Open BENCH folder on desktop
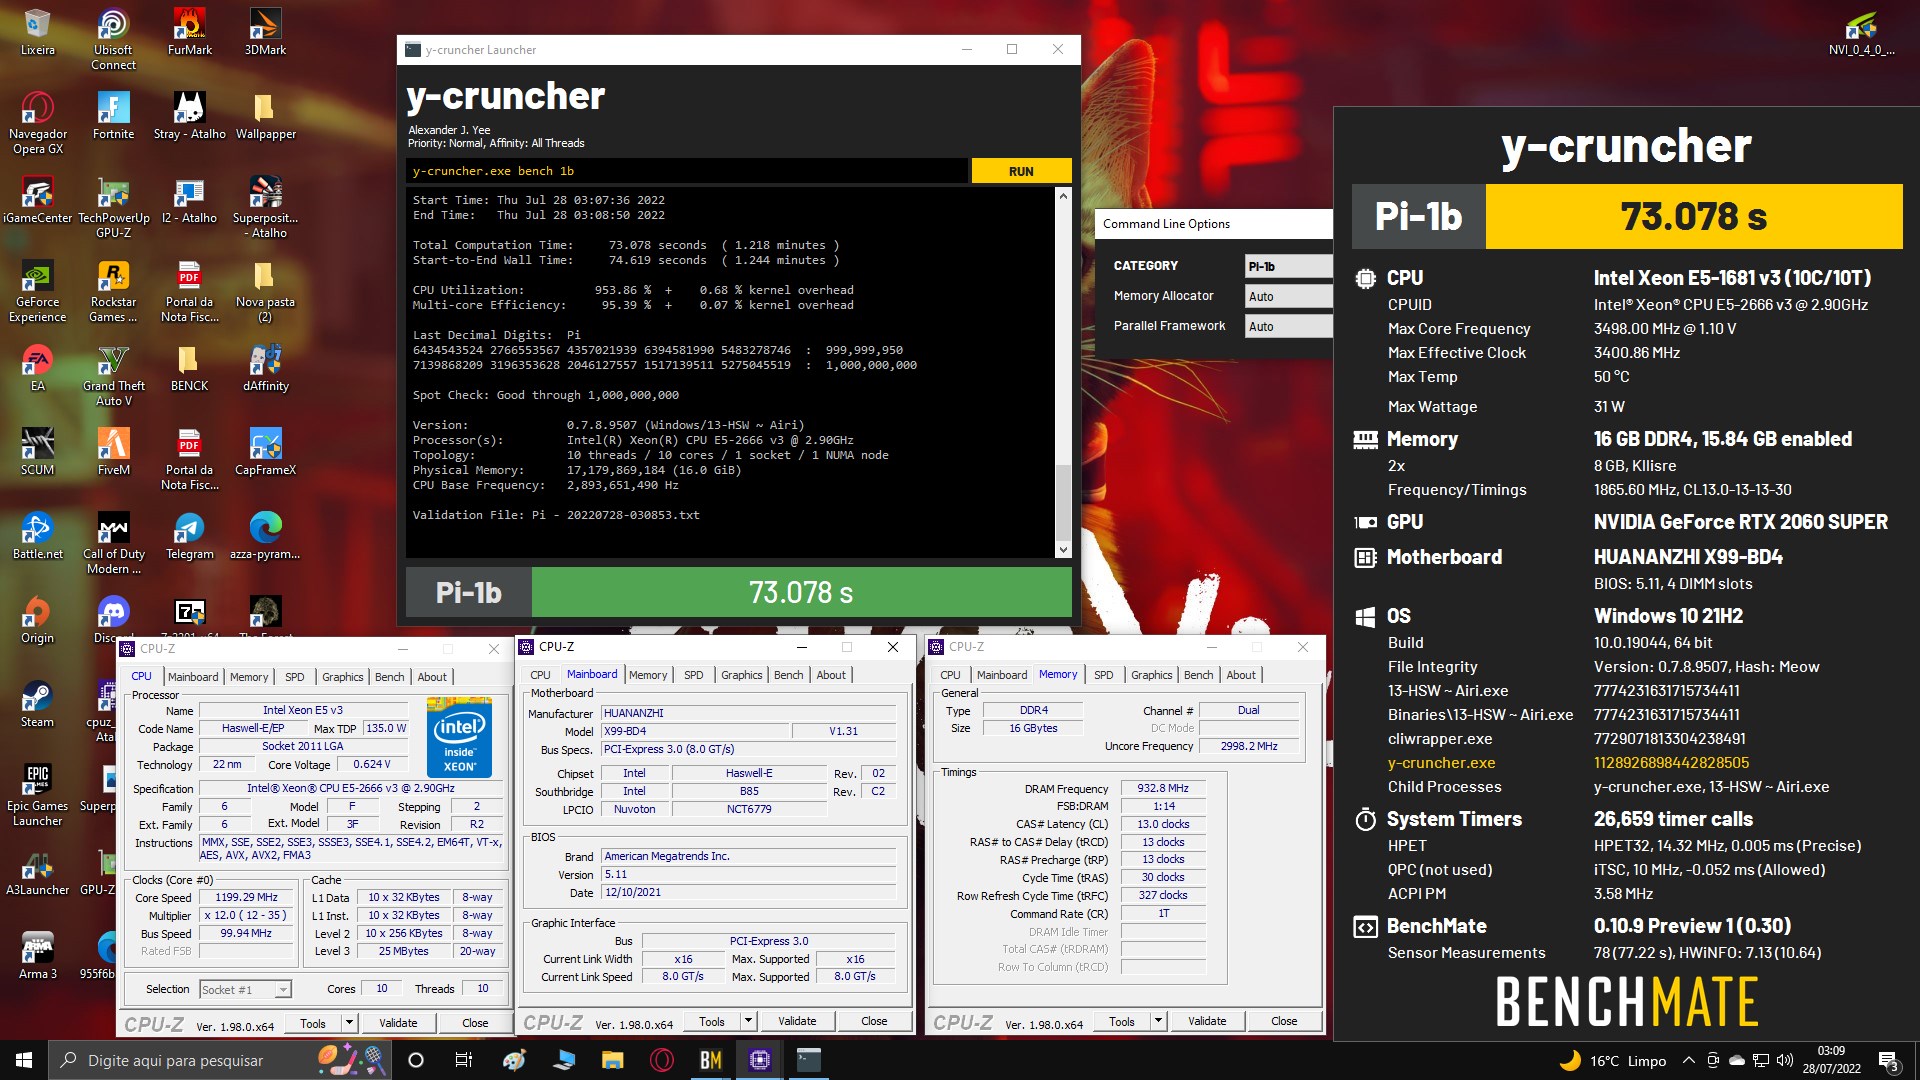This screenshot has height=1080, width=1920. point(189,368)
